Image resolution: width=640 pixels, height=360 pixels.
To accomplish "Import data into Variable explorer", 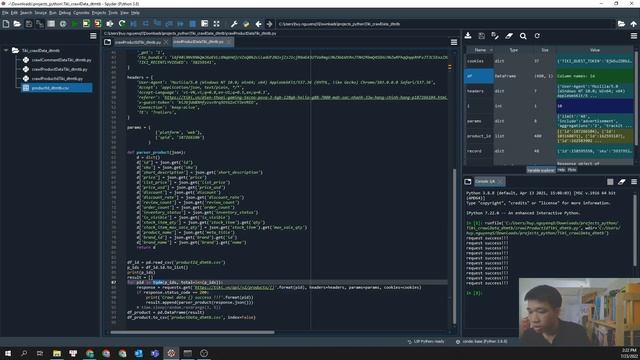I will click(468, 36).
